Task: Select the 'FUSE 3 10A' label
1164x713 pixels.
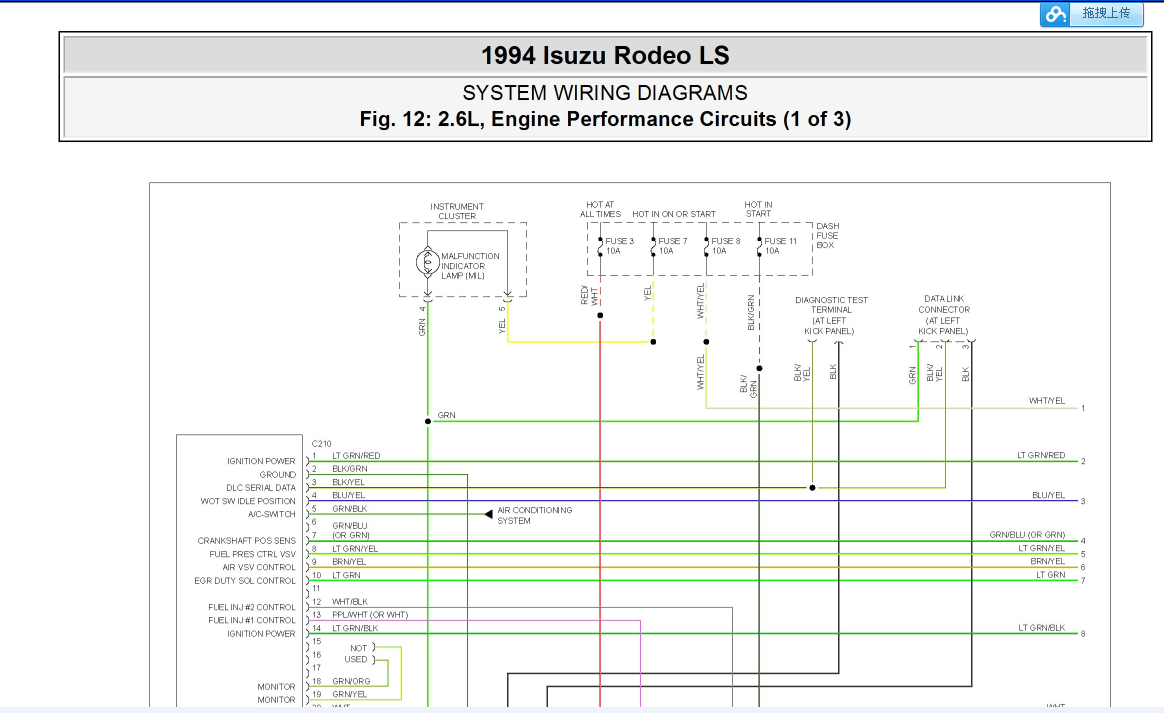Action: click(x=619, y=246)
